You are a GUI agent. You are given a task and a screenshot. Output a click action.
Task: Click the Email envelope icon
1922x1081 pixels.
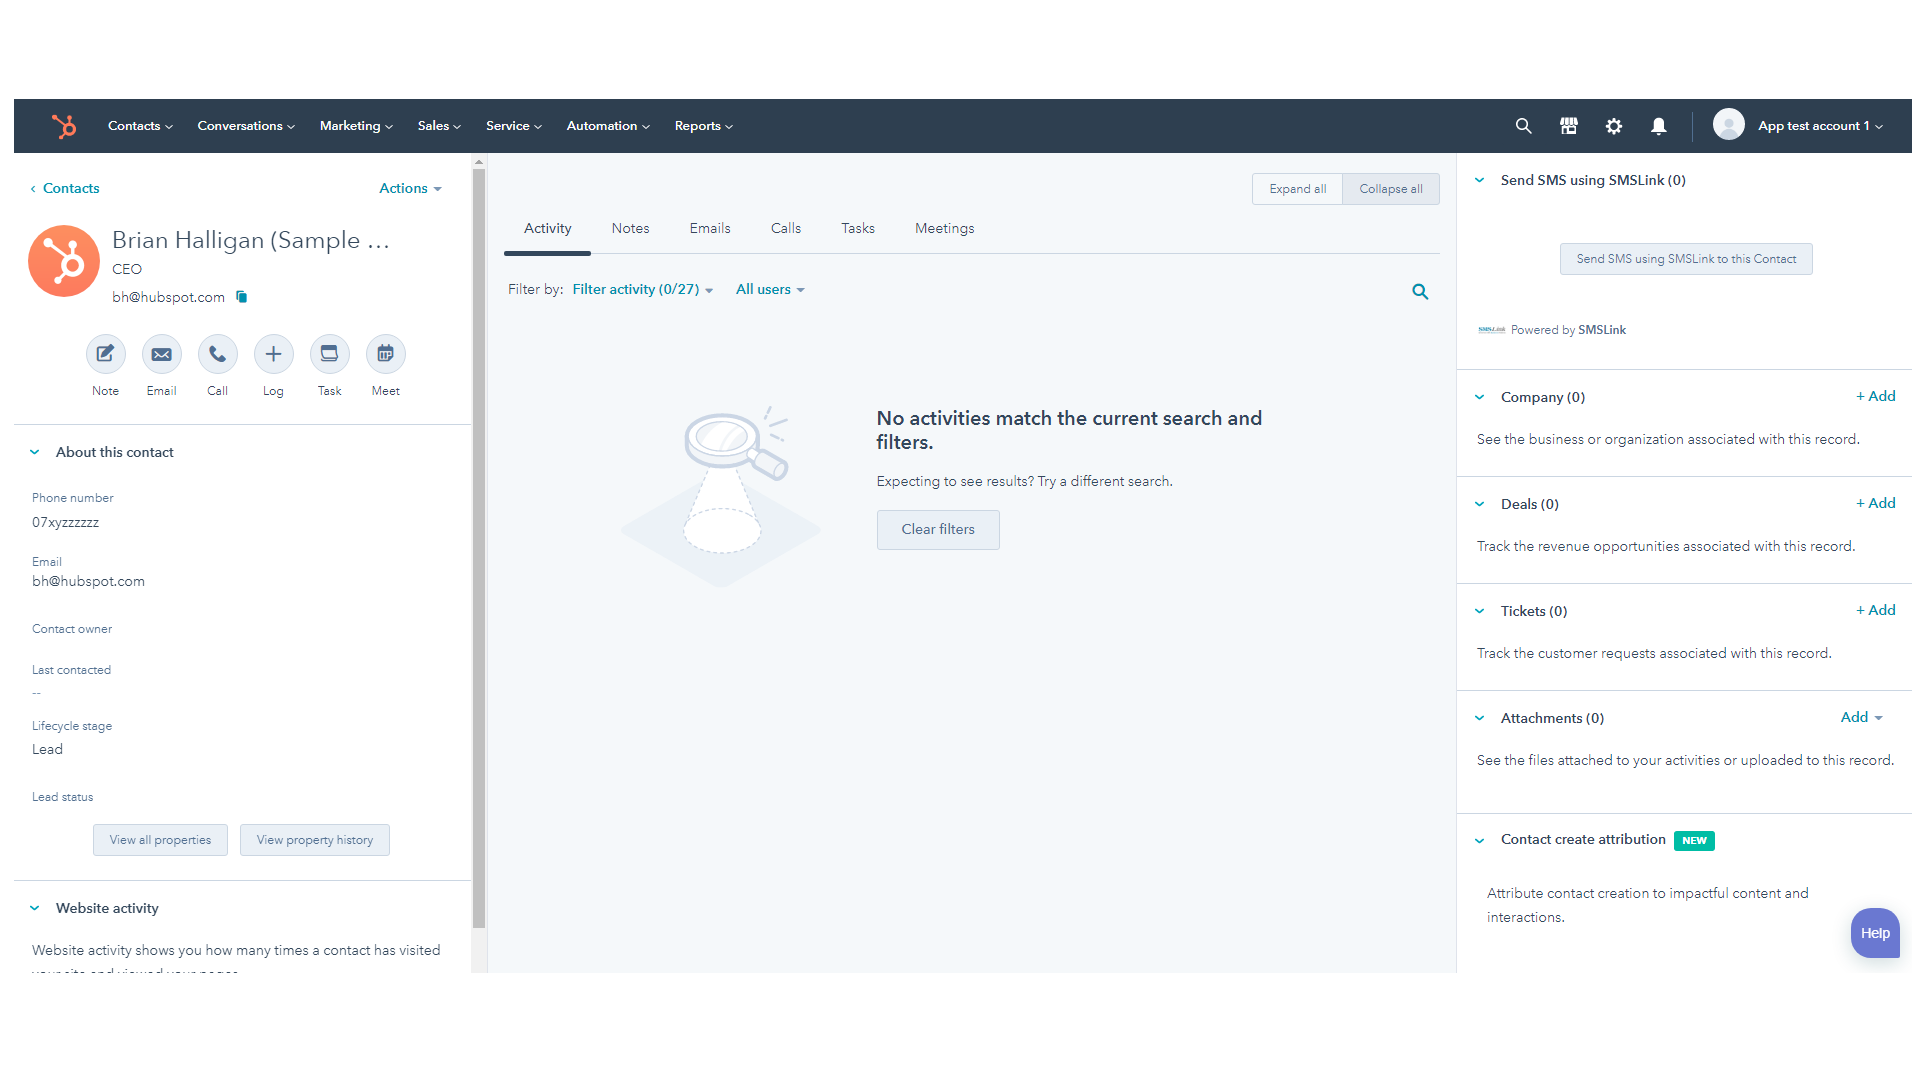pyautogui.click(x=161, y=354)
